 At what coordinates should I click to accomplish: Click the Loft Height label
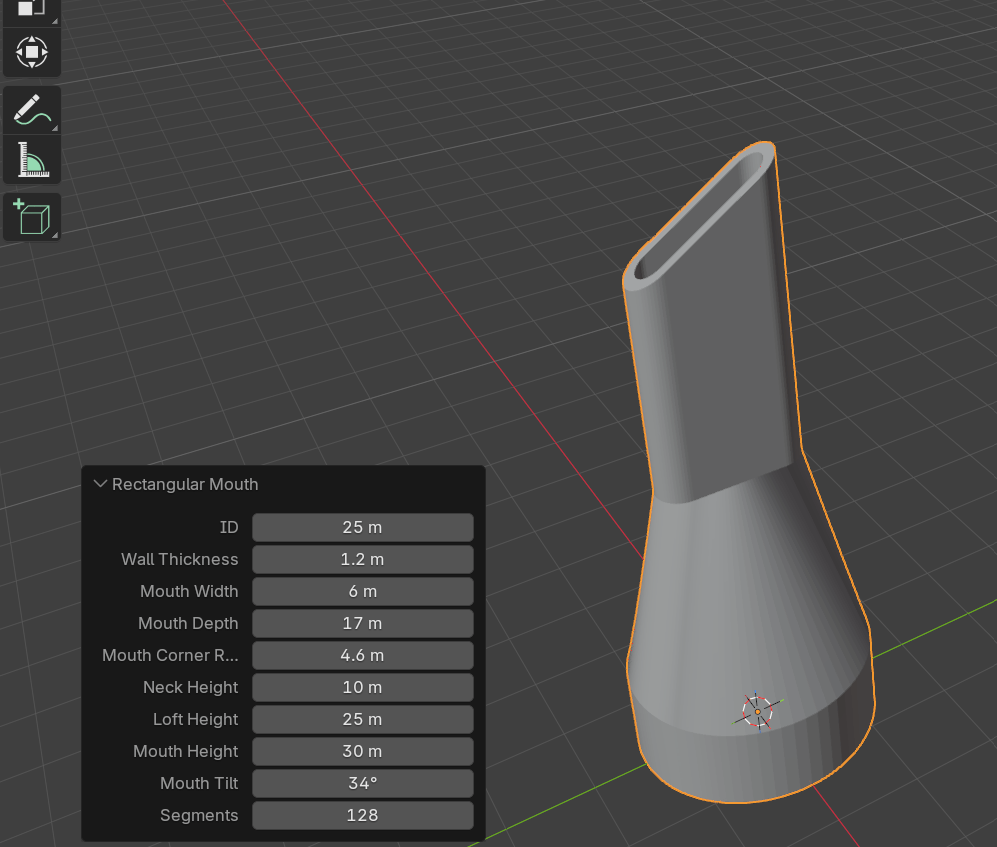195,719
